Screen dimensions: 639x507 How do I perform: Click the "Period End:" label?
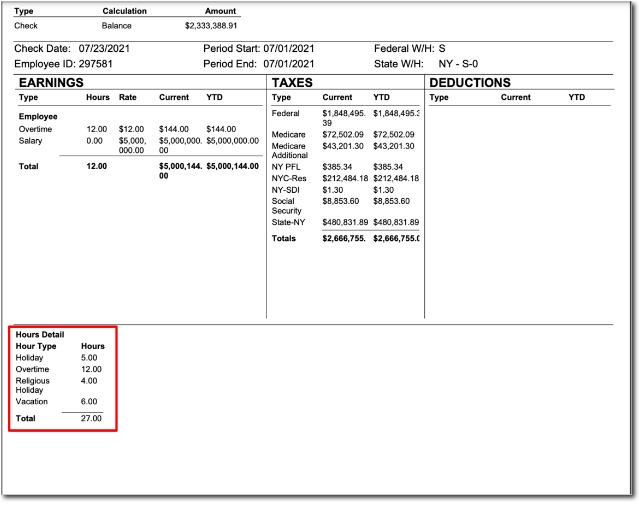[x=230, y=64]
